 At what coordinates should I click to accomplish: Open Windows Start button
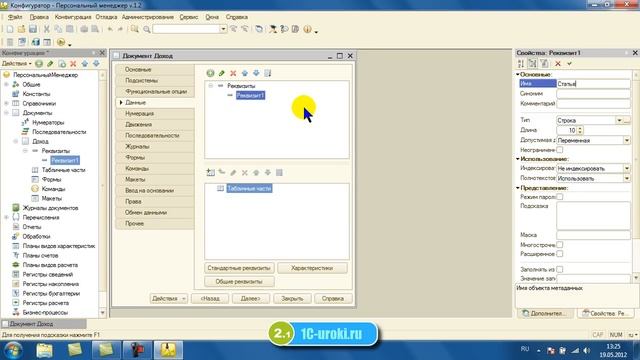pos(13,350)
